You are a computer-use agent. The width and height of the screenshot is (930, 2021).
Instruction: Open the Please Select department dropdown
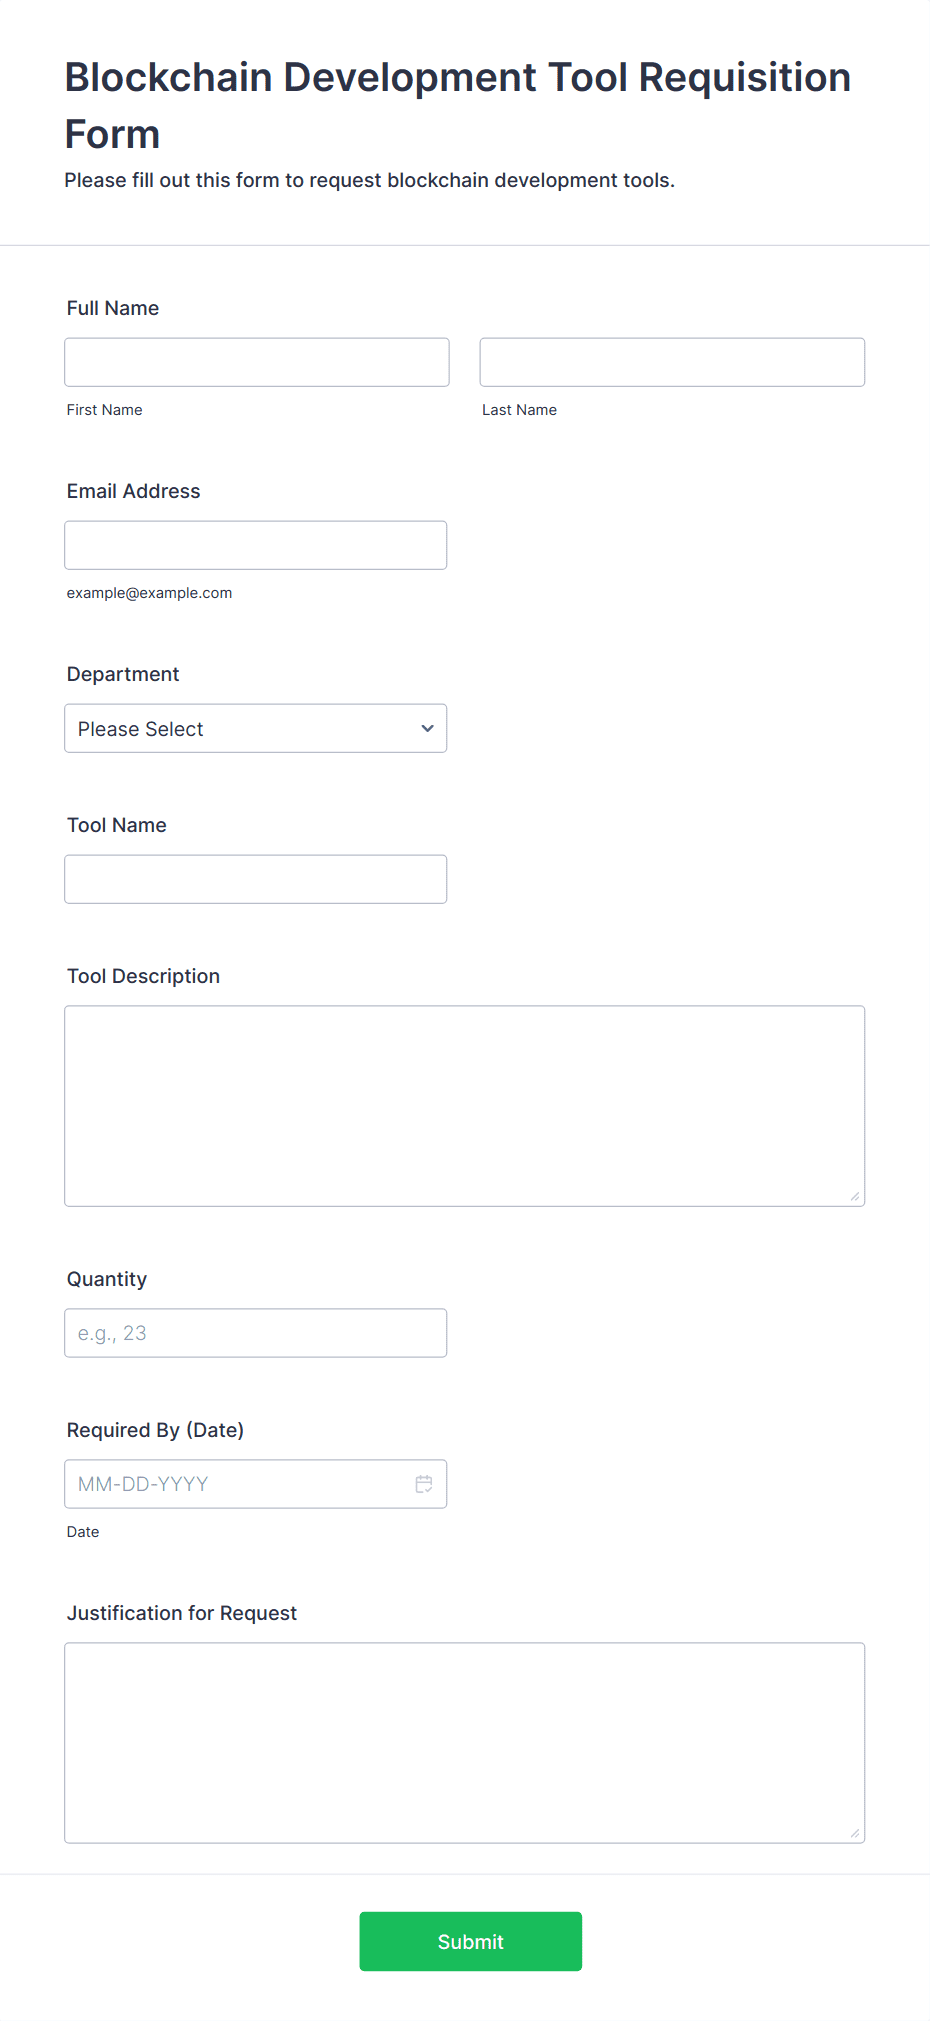point(256,728)
